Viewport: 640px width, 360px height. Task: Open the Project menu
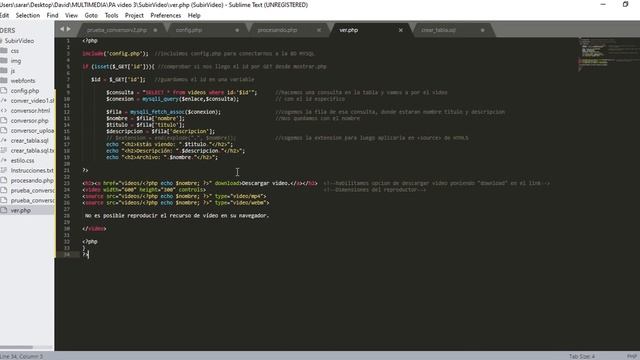pos(134,16)
